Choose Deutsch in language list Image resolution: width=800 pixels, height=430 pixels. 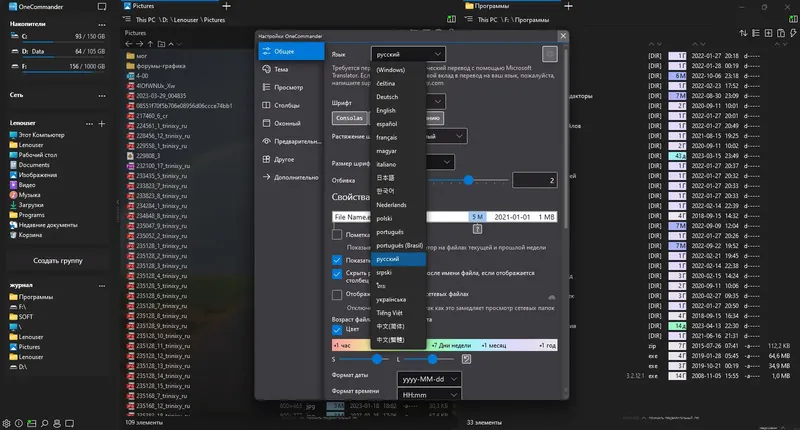click(x=398, y=97)
